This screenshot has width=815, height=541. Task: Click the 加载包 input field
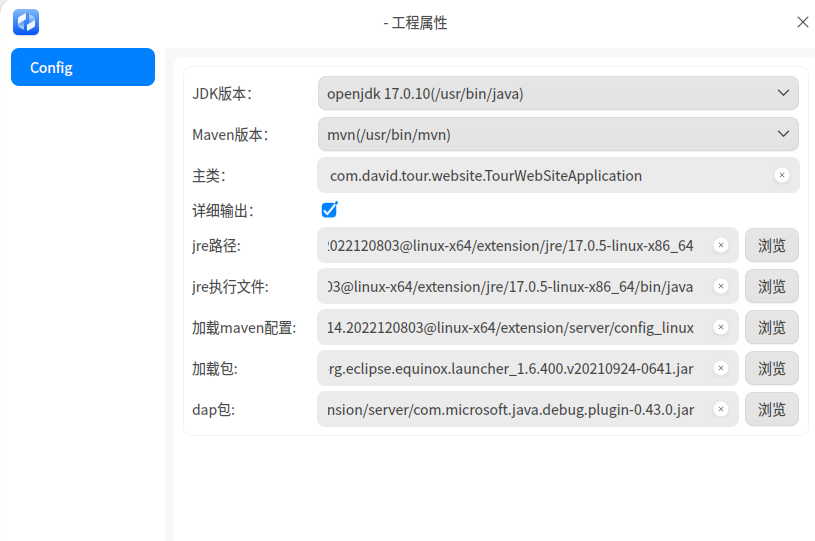pos(528,368)
